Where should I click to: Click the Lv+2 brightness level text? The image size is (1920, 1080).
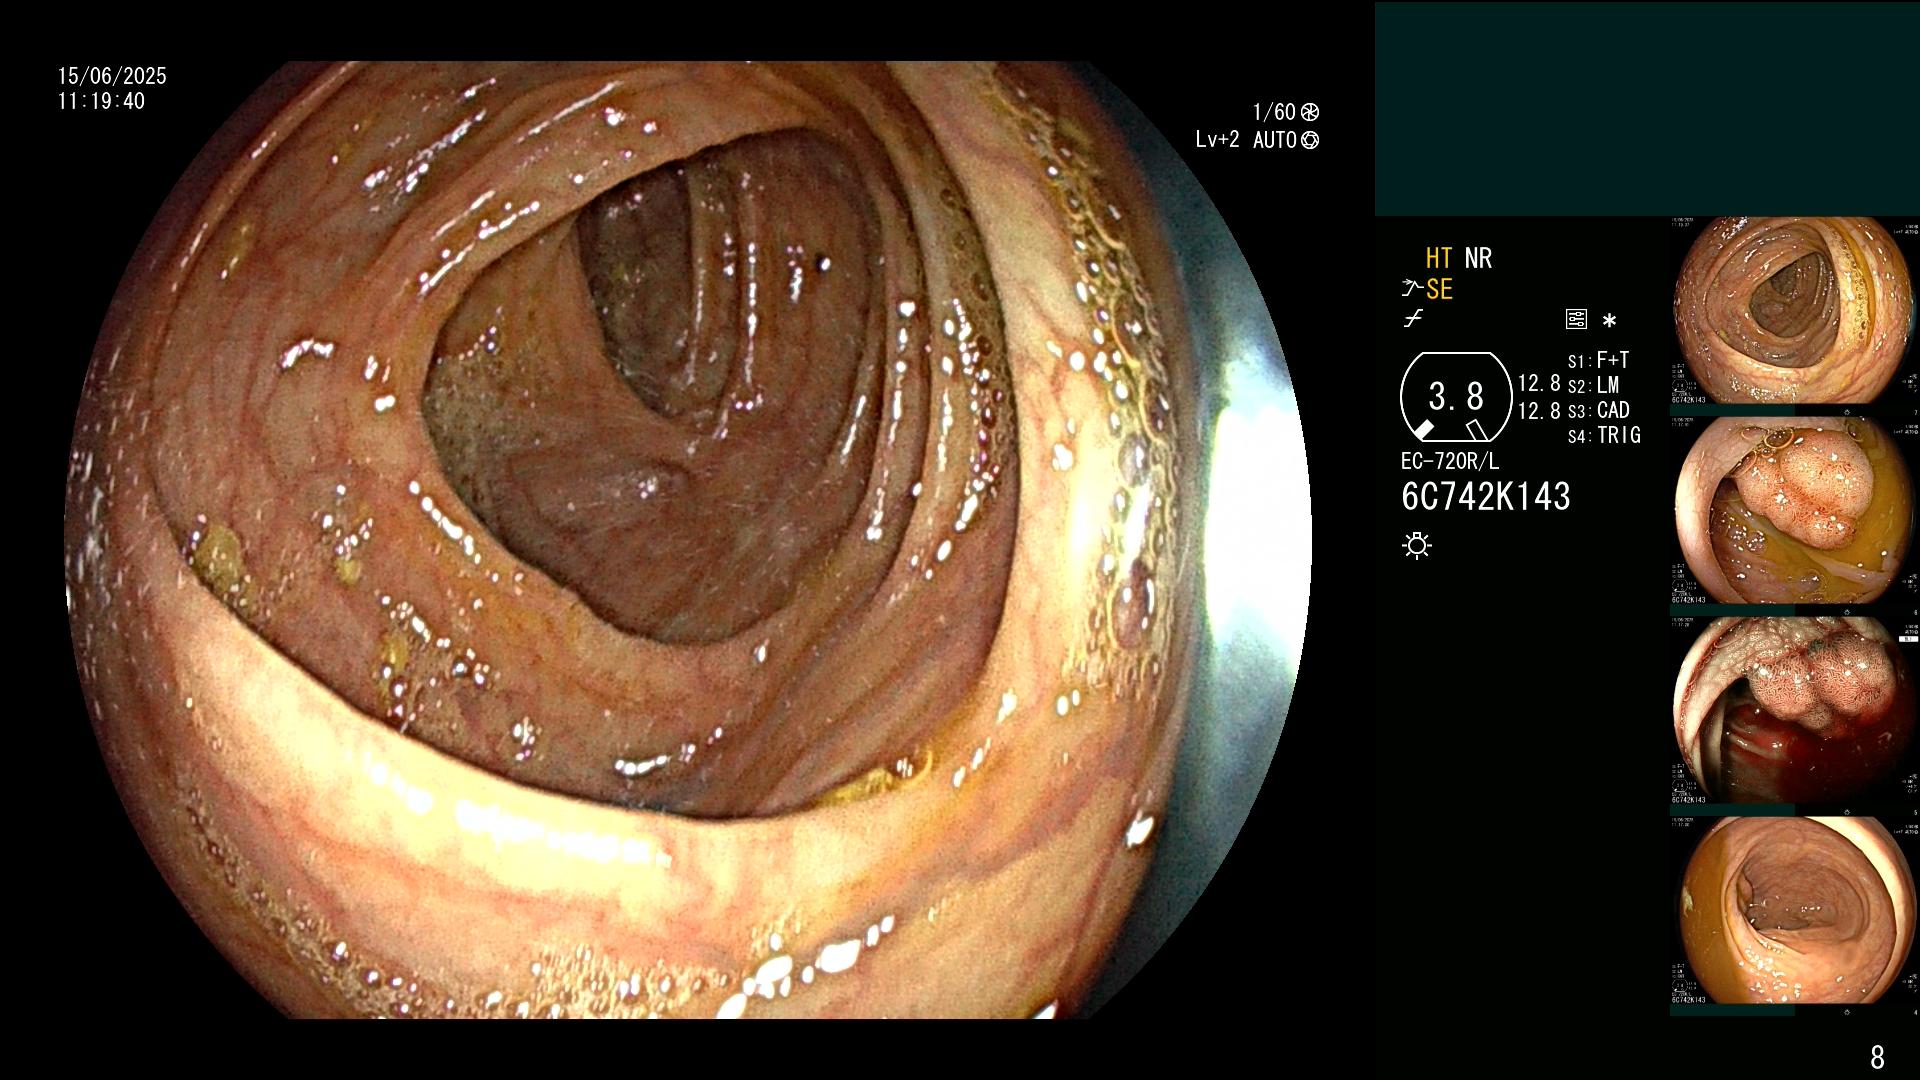1217,140
